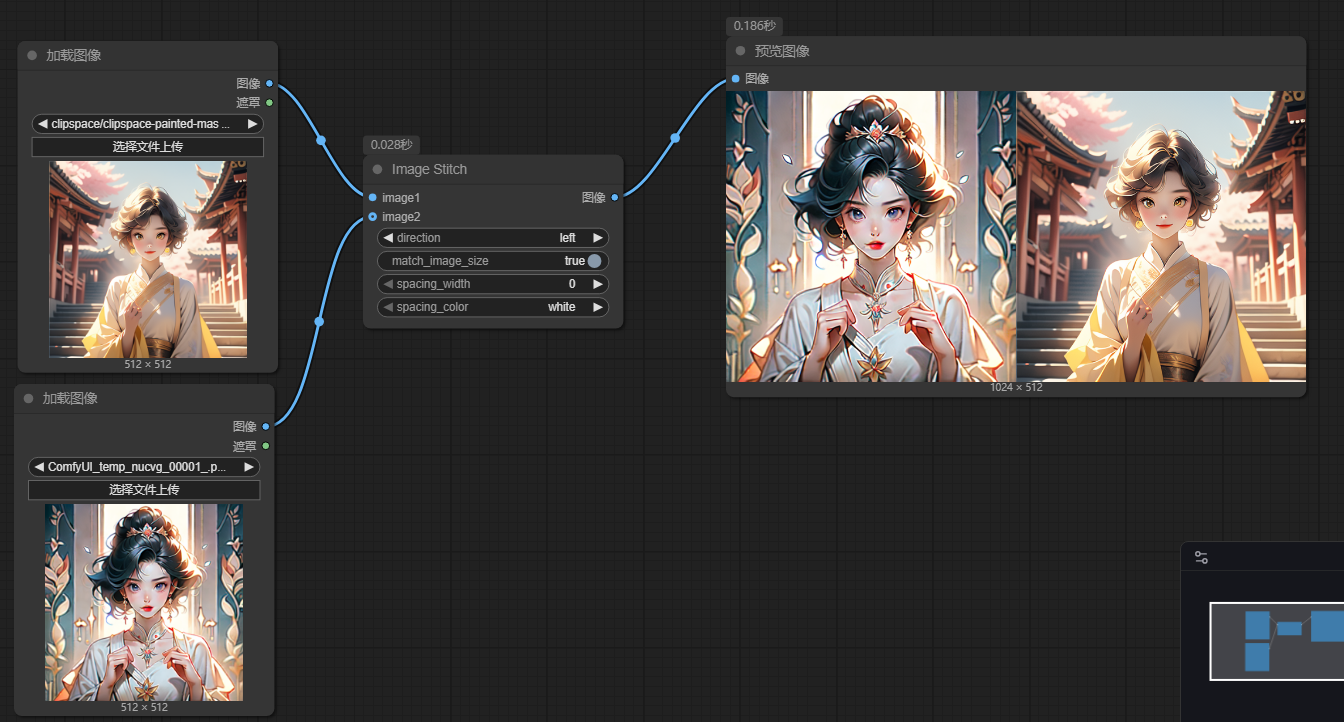
Task: Toggle the match_image_size switch
Action: pyautogui.click(x=594, y=261)
